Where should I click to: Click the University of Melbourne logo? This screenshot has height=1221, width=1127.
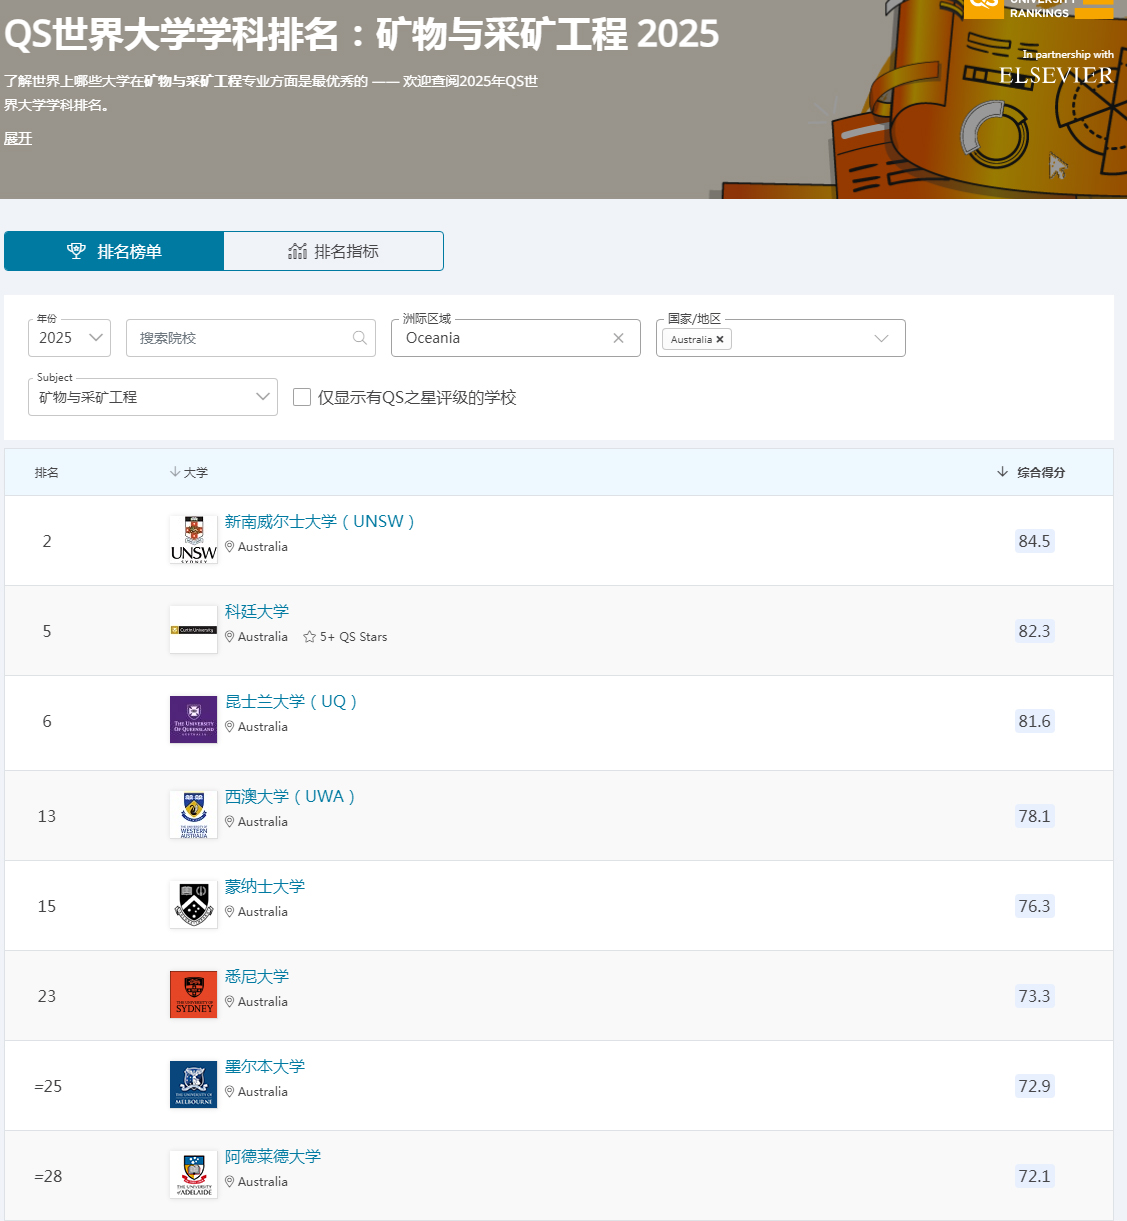tap(193, 1085)
